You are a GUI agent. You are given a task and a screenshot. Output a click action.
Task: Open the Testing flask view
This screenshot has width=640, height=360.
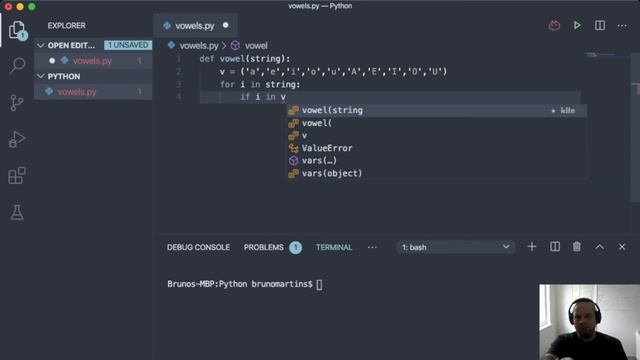click(x=17, y=212)
